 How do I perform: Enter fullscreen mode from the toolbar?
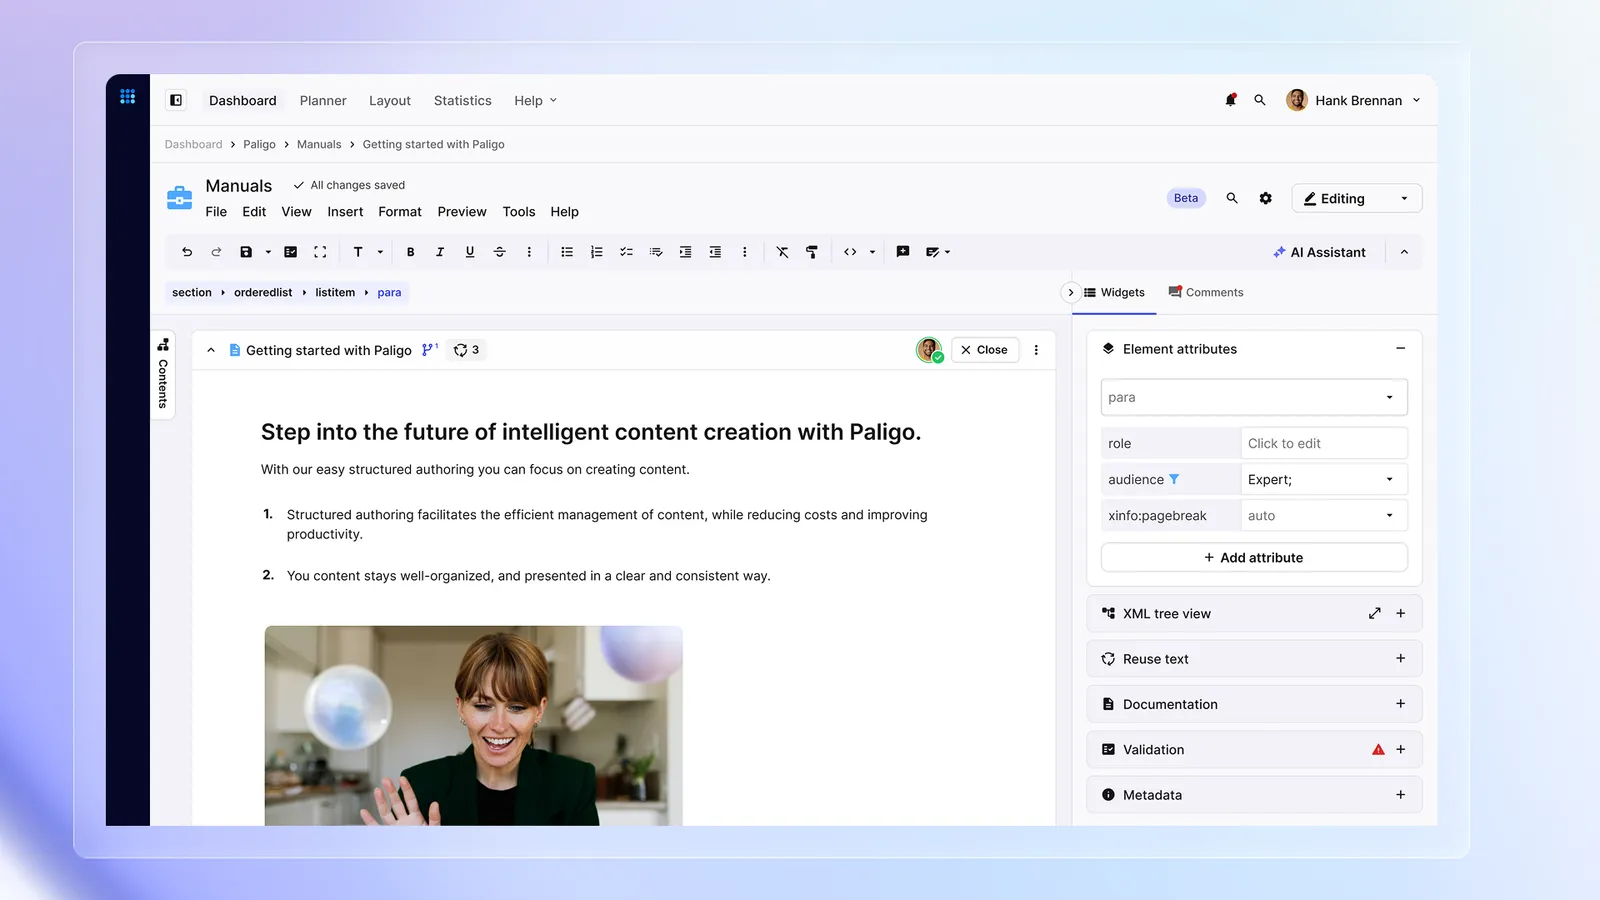[x=320, y=252]
